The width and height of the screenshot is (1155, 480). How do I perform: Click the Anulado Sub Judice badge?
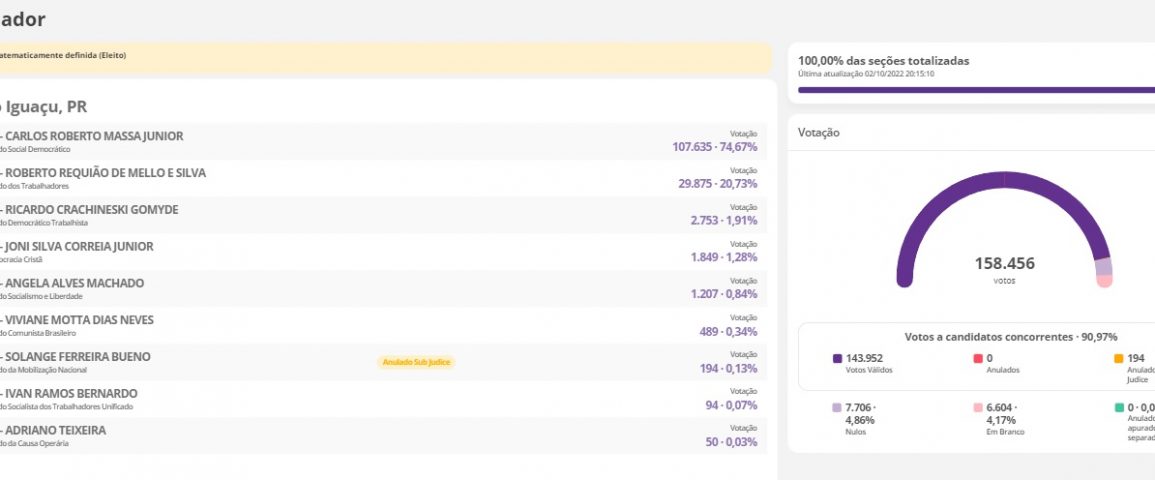click(416, 362)
